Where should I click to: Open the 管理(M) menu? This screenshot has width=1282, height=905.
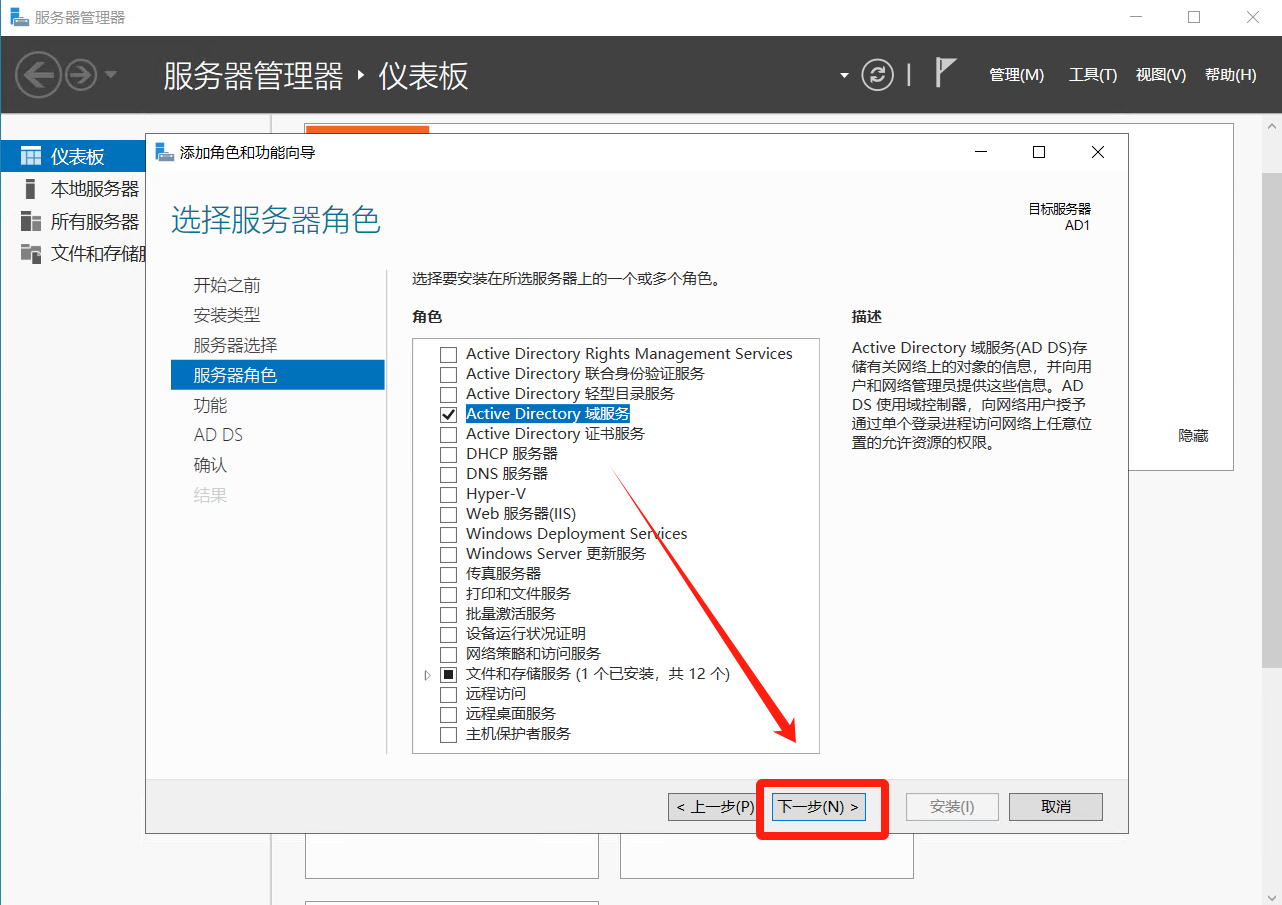point(1016,75)
